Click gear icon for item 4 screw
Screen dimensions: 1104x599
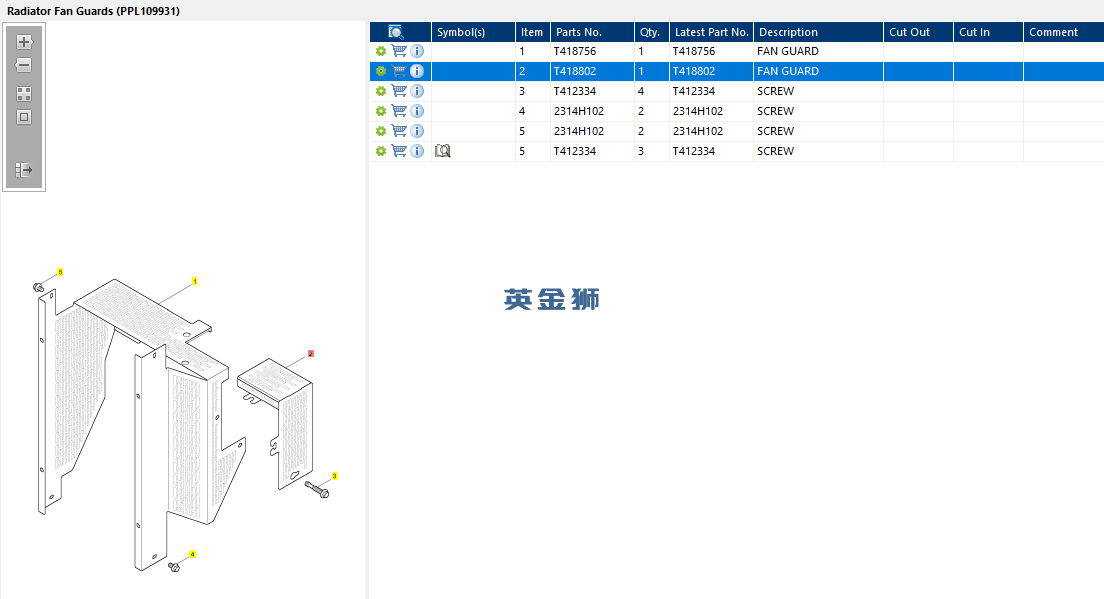pyautogui.click(x=381, y=111)
